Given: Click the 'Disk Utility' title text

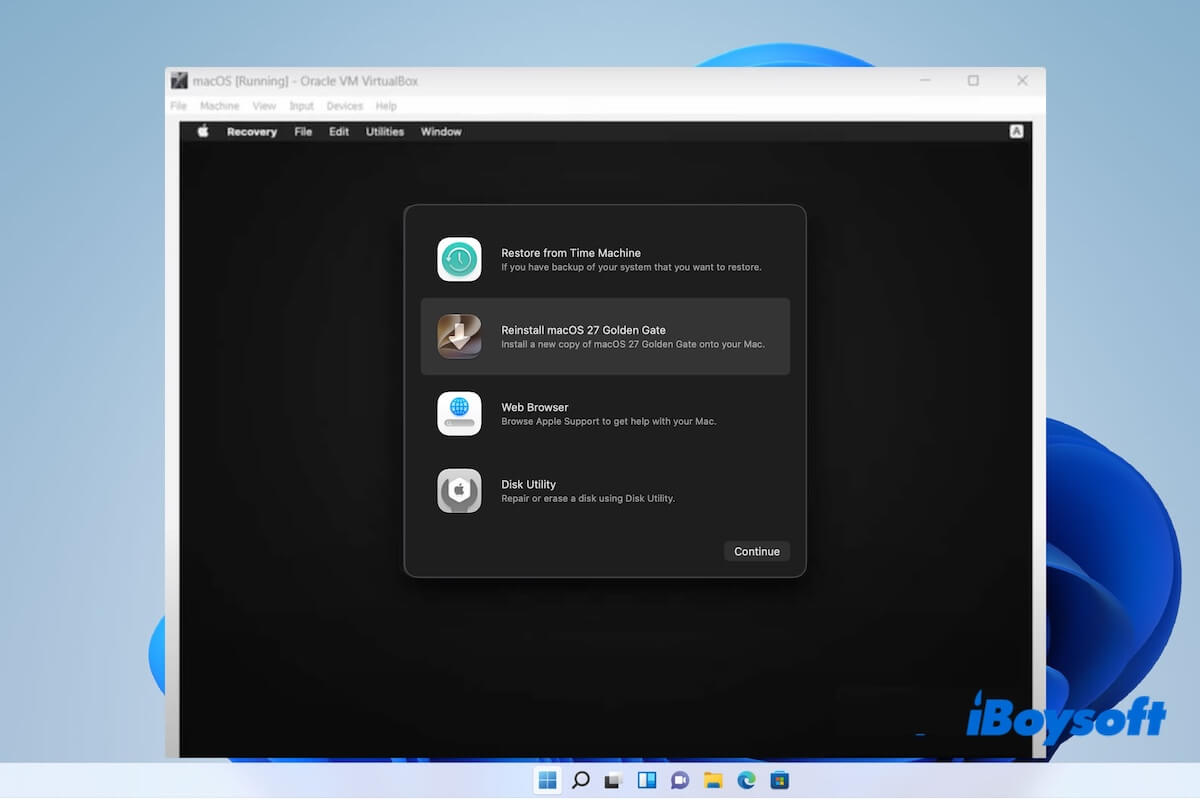Looking at the screenshot, I should (528, 484).
